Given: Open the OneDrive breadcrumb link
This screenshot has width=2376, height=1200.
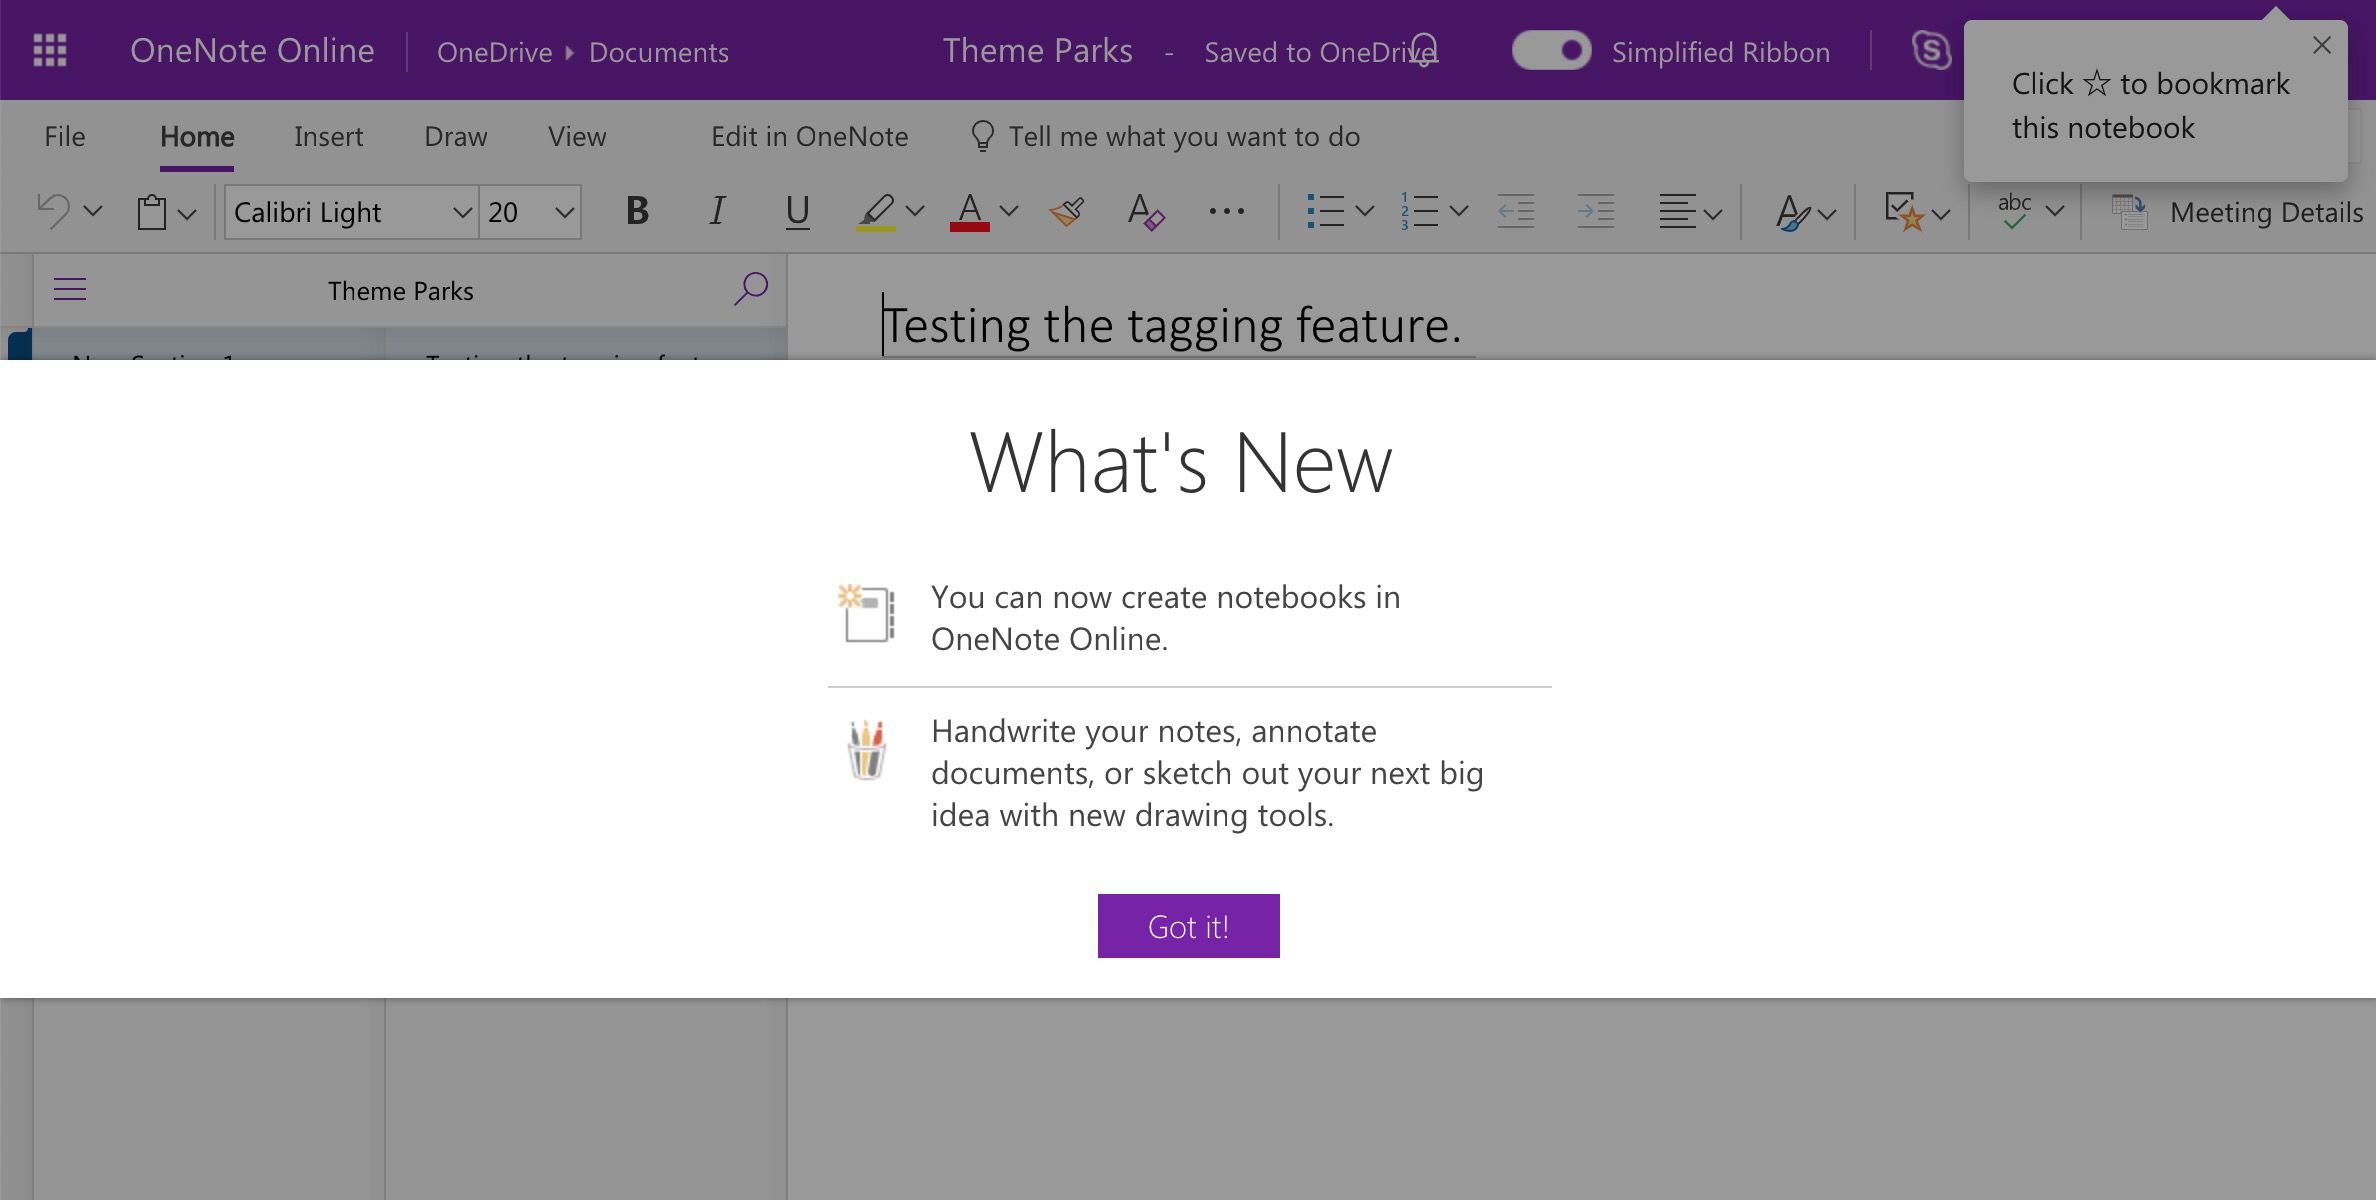Looking at the screenshot, I should coord(494,52).
